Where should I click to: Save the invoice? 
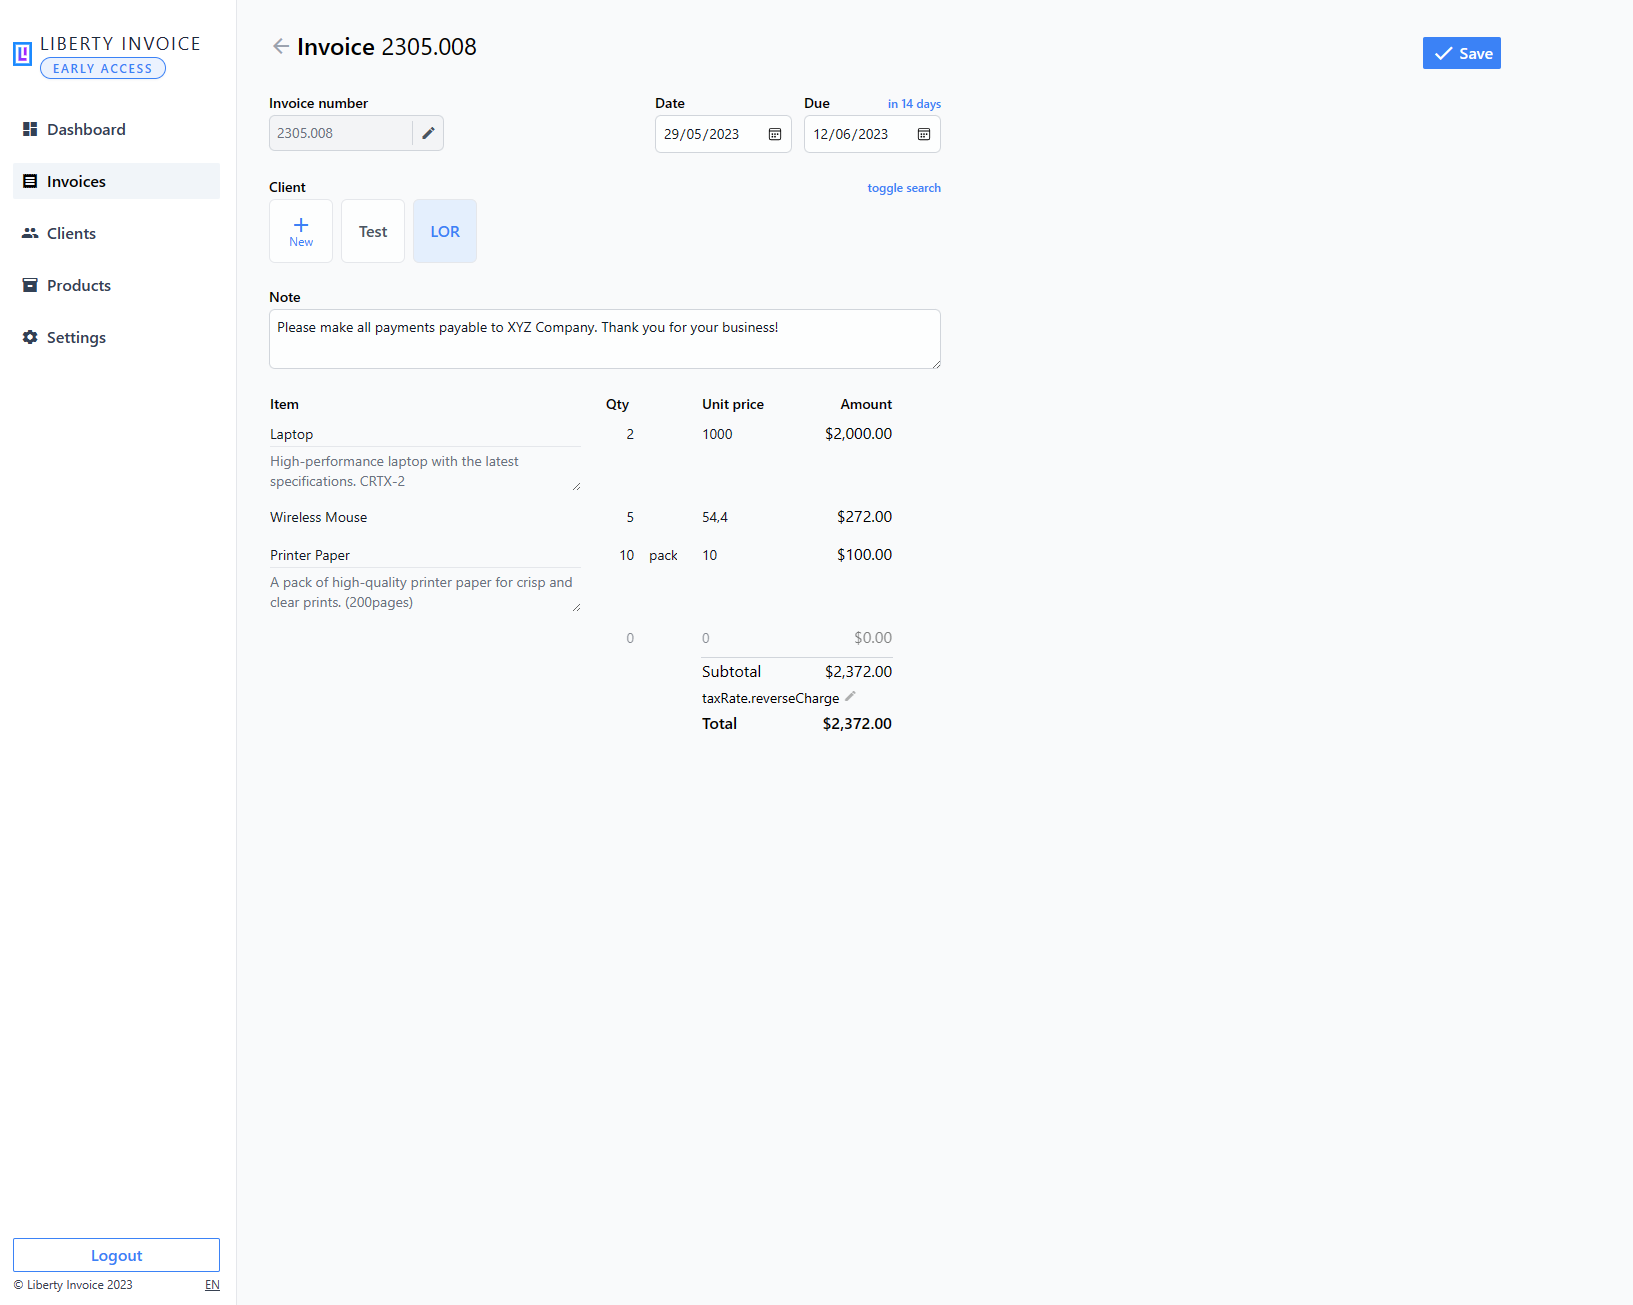1461,53
